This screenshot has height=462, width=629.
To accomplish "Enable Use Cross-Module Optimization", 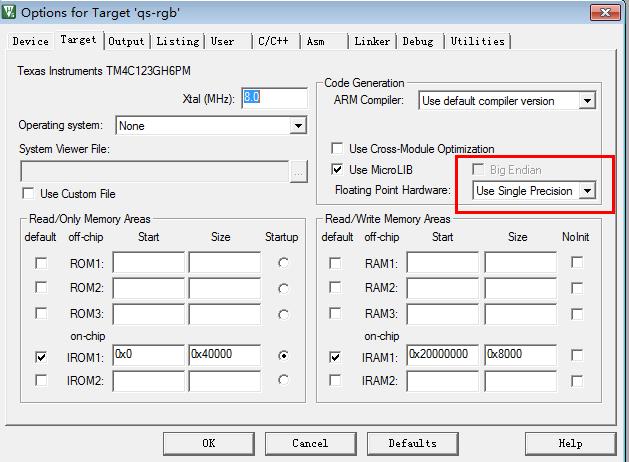I will click(x=337, y=148).
